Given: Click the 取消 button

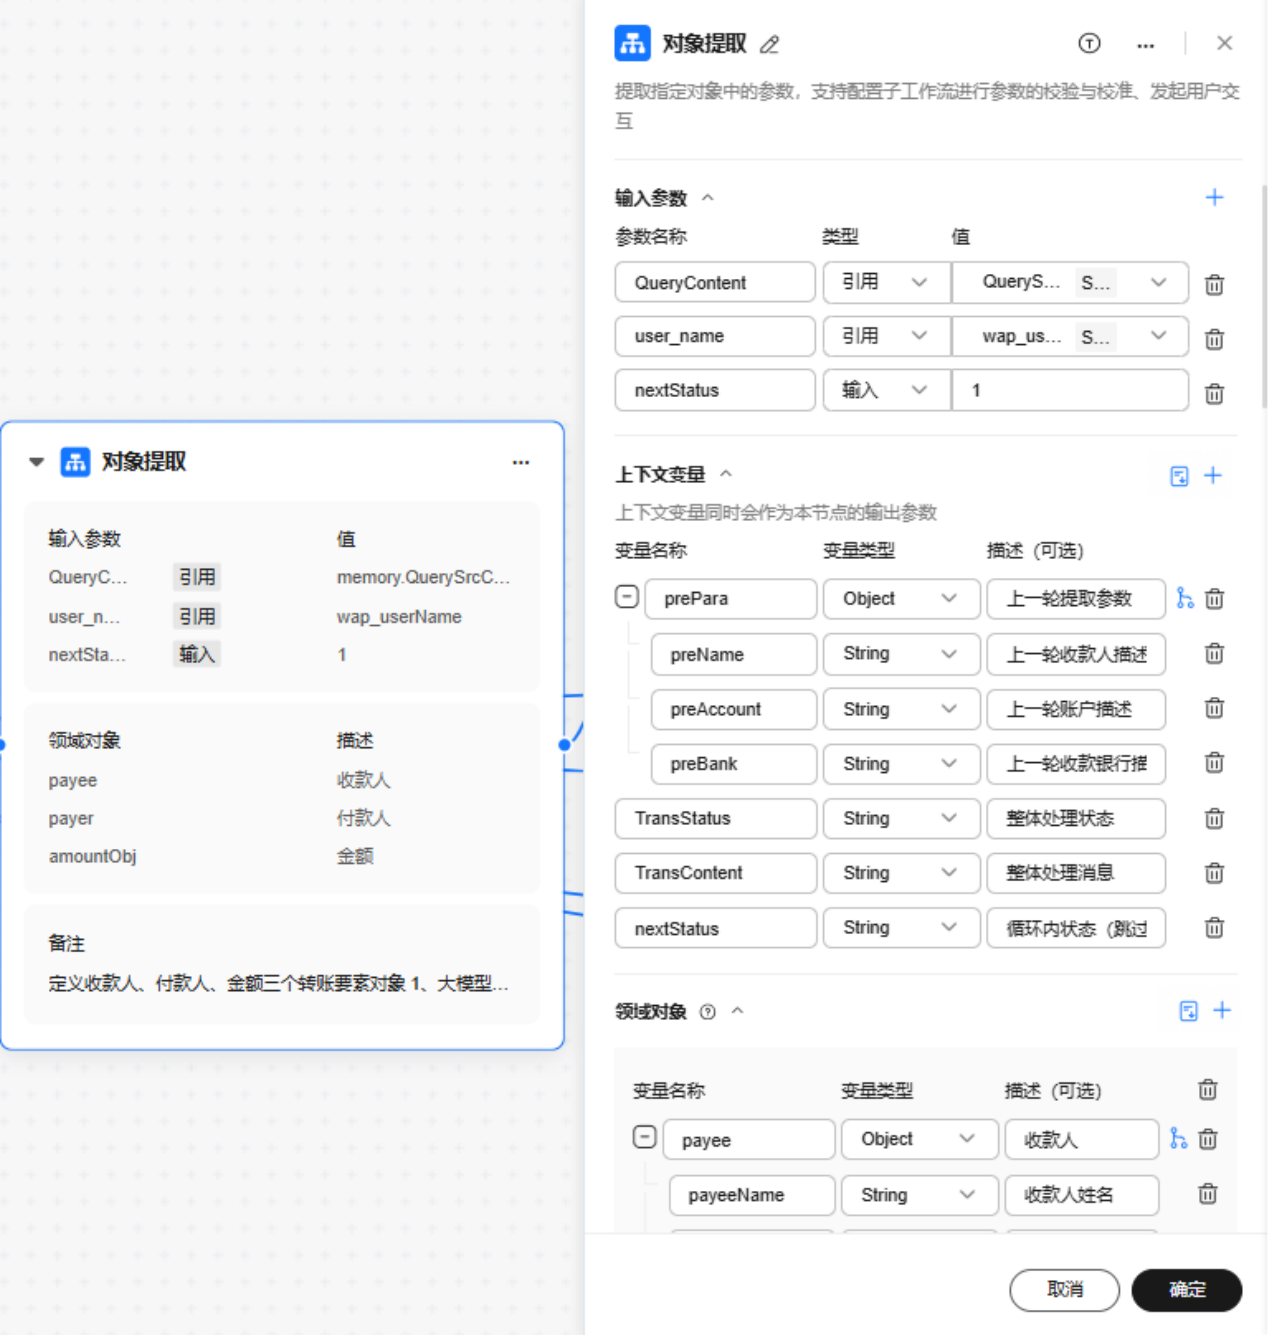Looking at the screenshot, I should [1064, 1290].
